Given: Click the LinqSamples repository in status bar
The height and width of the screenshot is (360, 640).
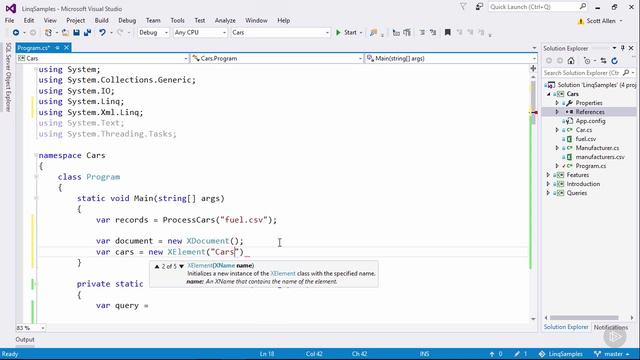Looking at the screenshot, I should coord(561,354).
